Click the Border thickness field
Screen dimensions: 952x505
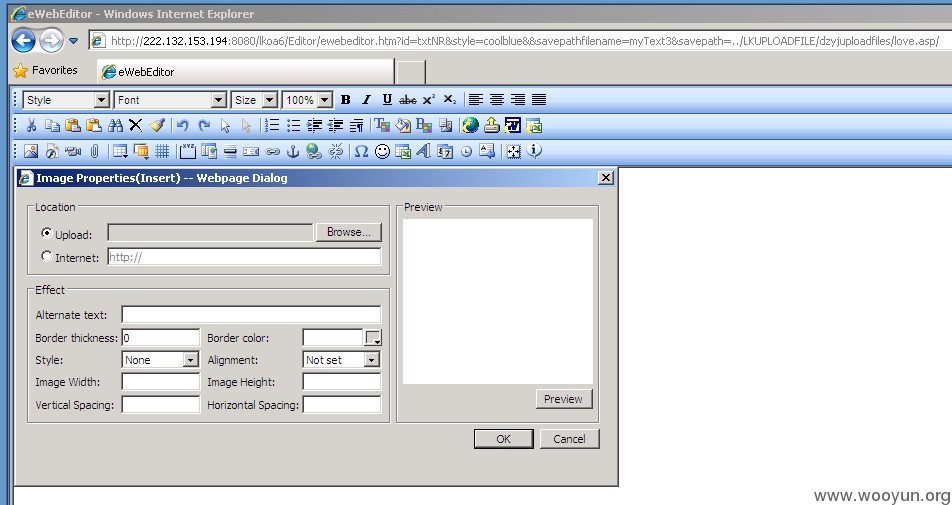click(x=161, y=337)
